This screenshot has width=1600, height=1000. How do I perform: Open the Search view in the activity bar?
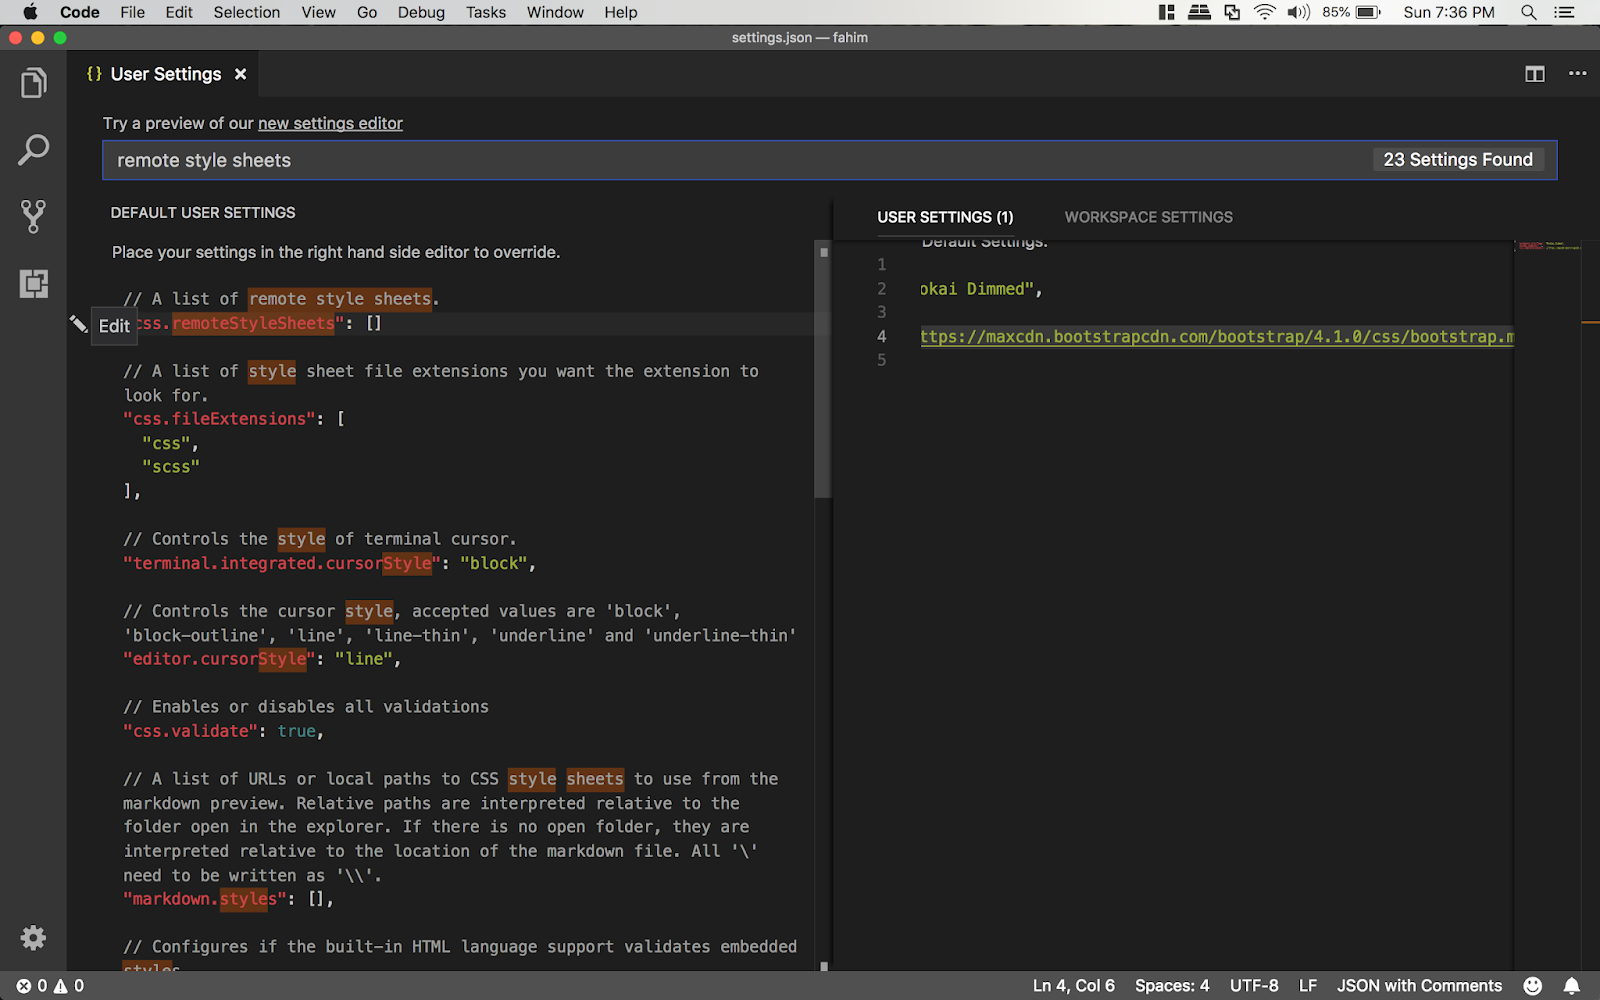click(33, 149)
